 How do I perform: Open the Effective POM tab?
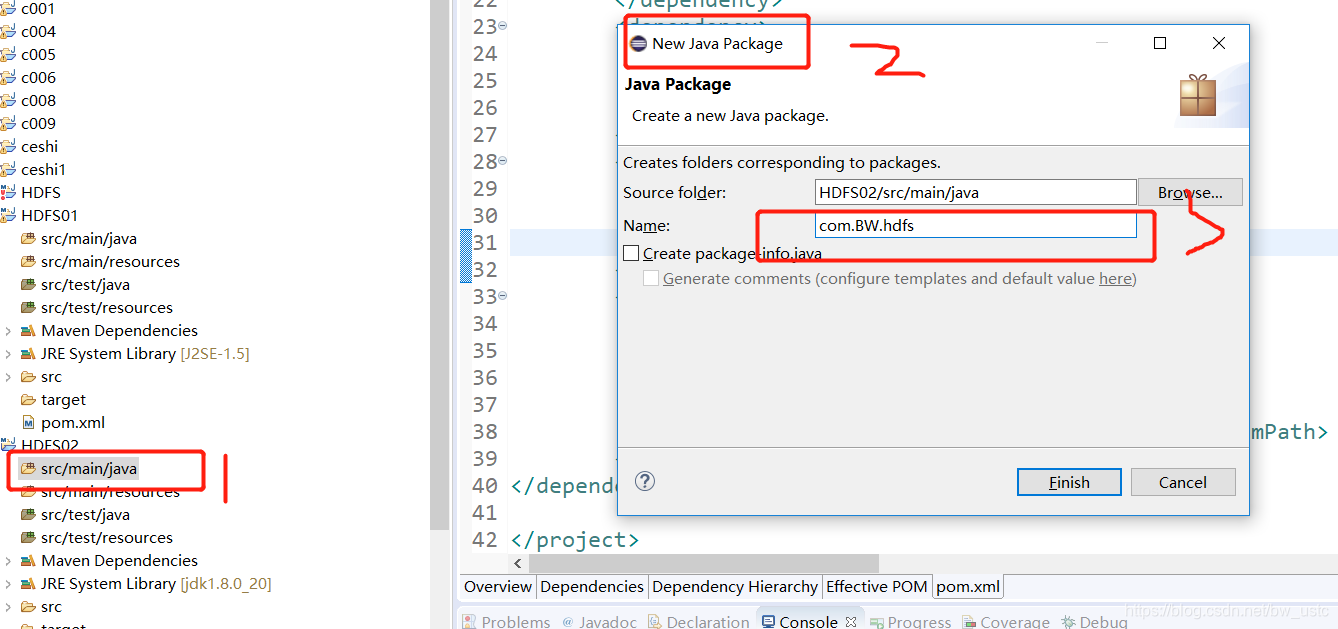(877, 587)
